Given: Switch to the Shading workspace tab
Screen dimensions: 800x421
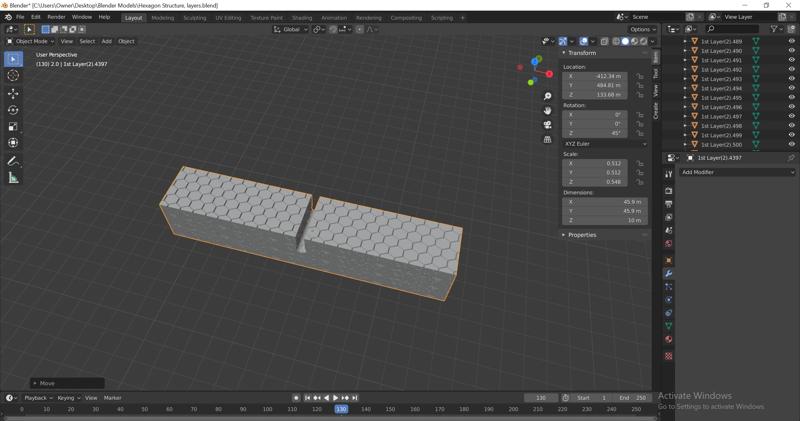Looking at the screenshot, I should pos(302,18).
